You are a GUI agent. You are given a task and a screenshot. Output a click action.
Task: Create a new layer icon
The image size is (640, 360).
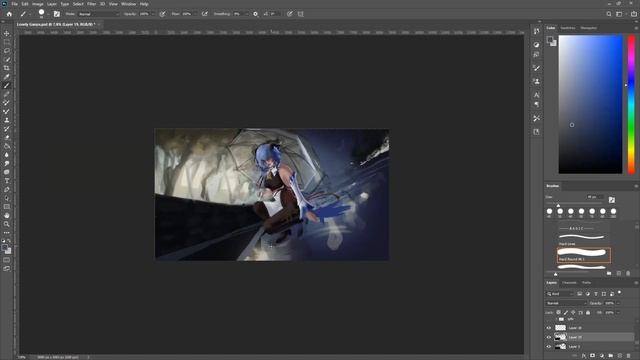tap(620, 356)
